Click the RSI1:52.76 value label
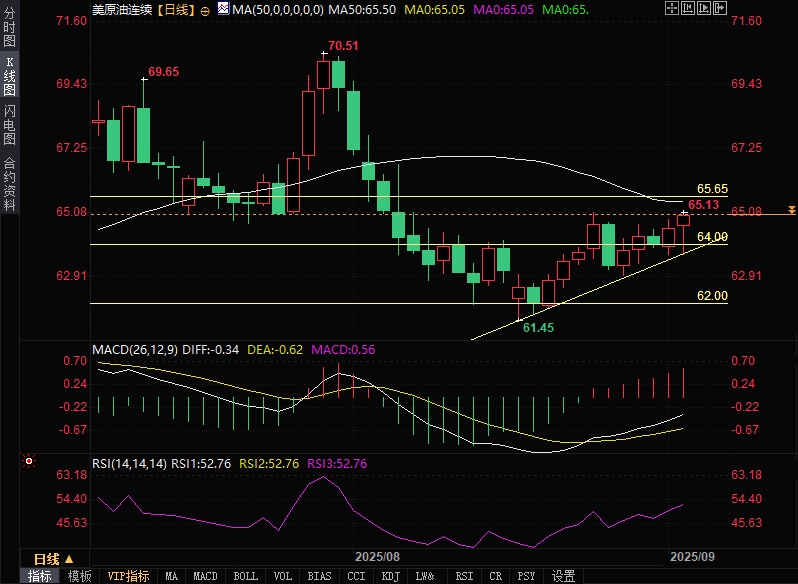The height and width of the screenshot is (584, 798). (x=201, y=463)
